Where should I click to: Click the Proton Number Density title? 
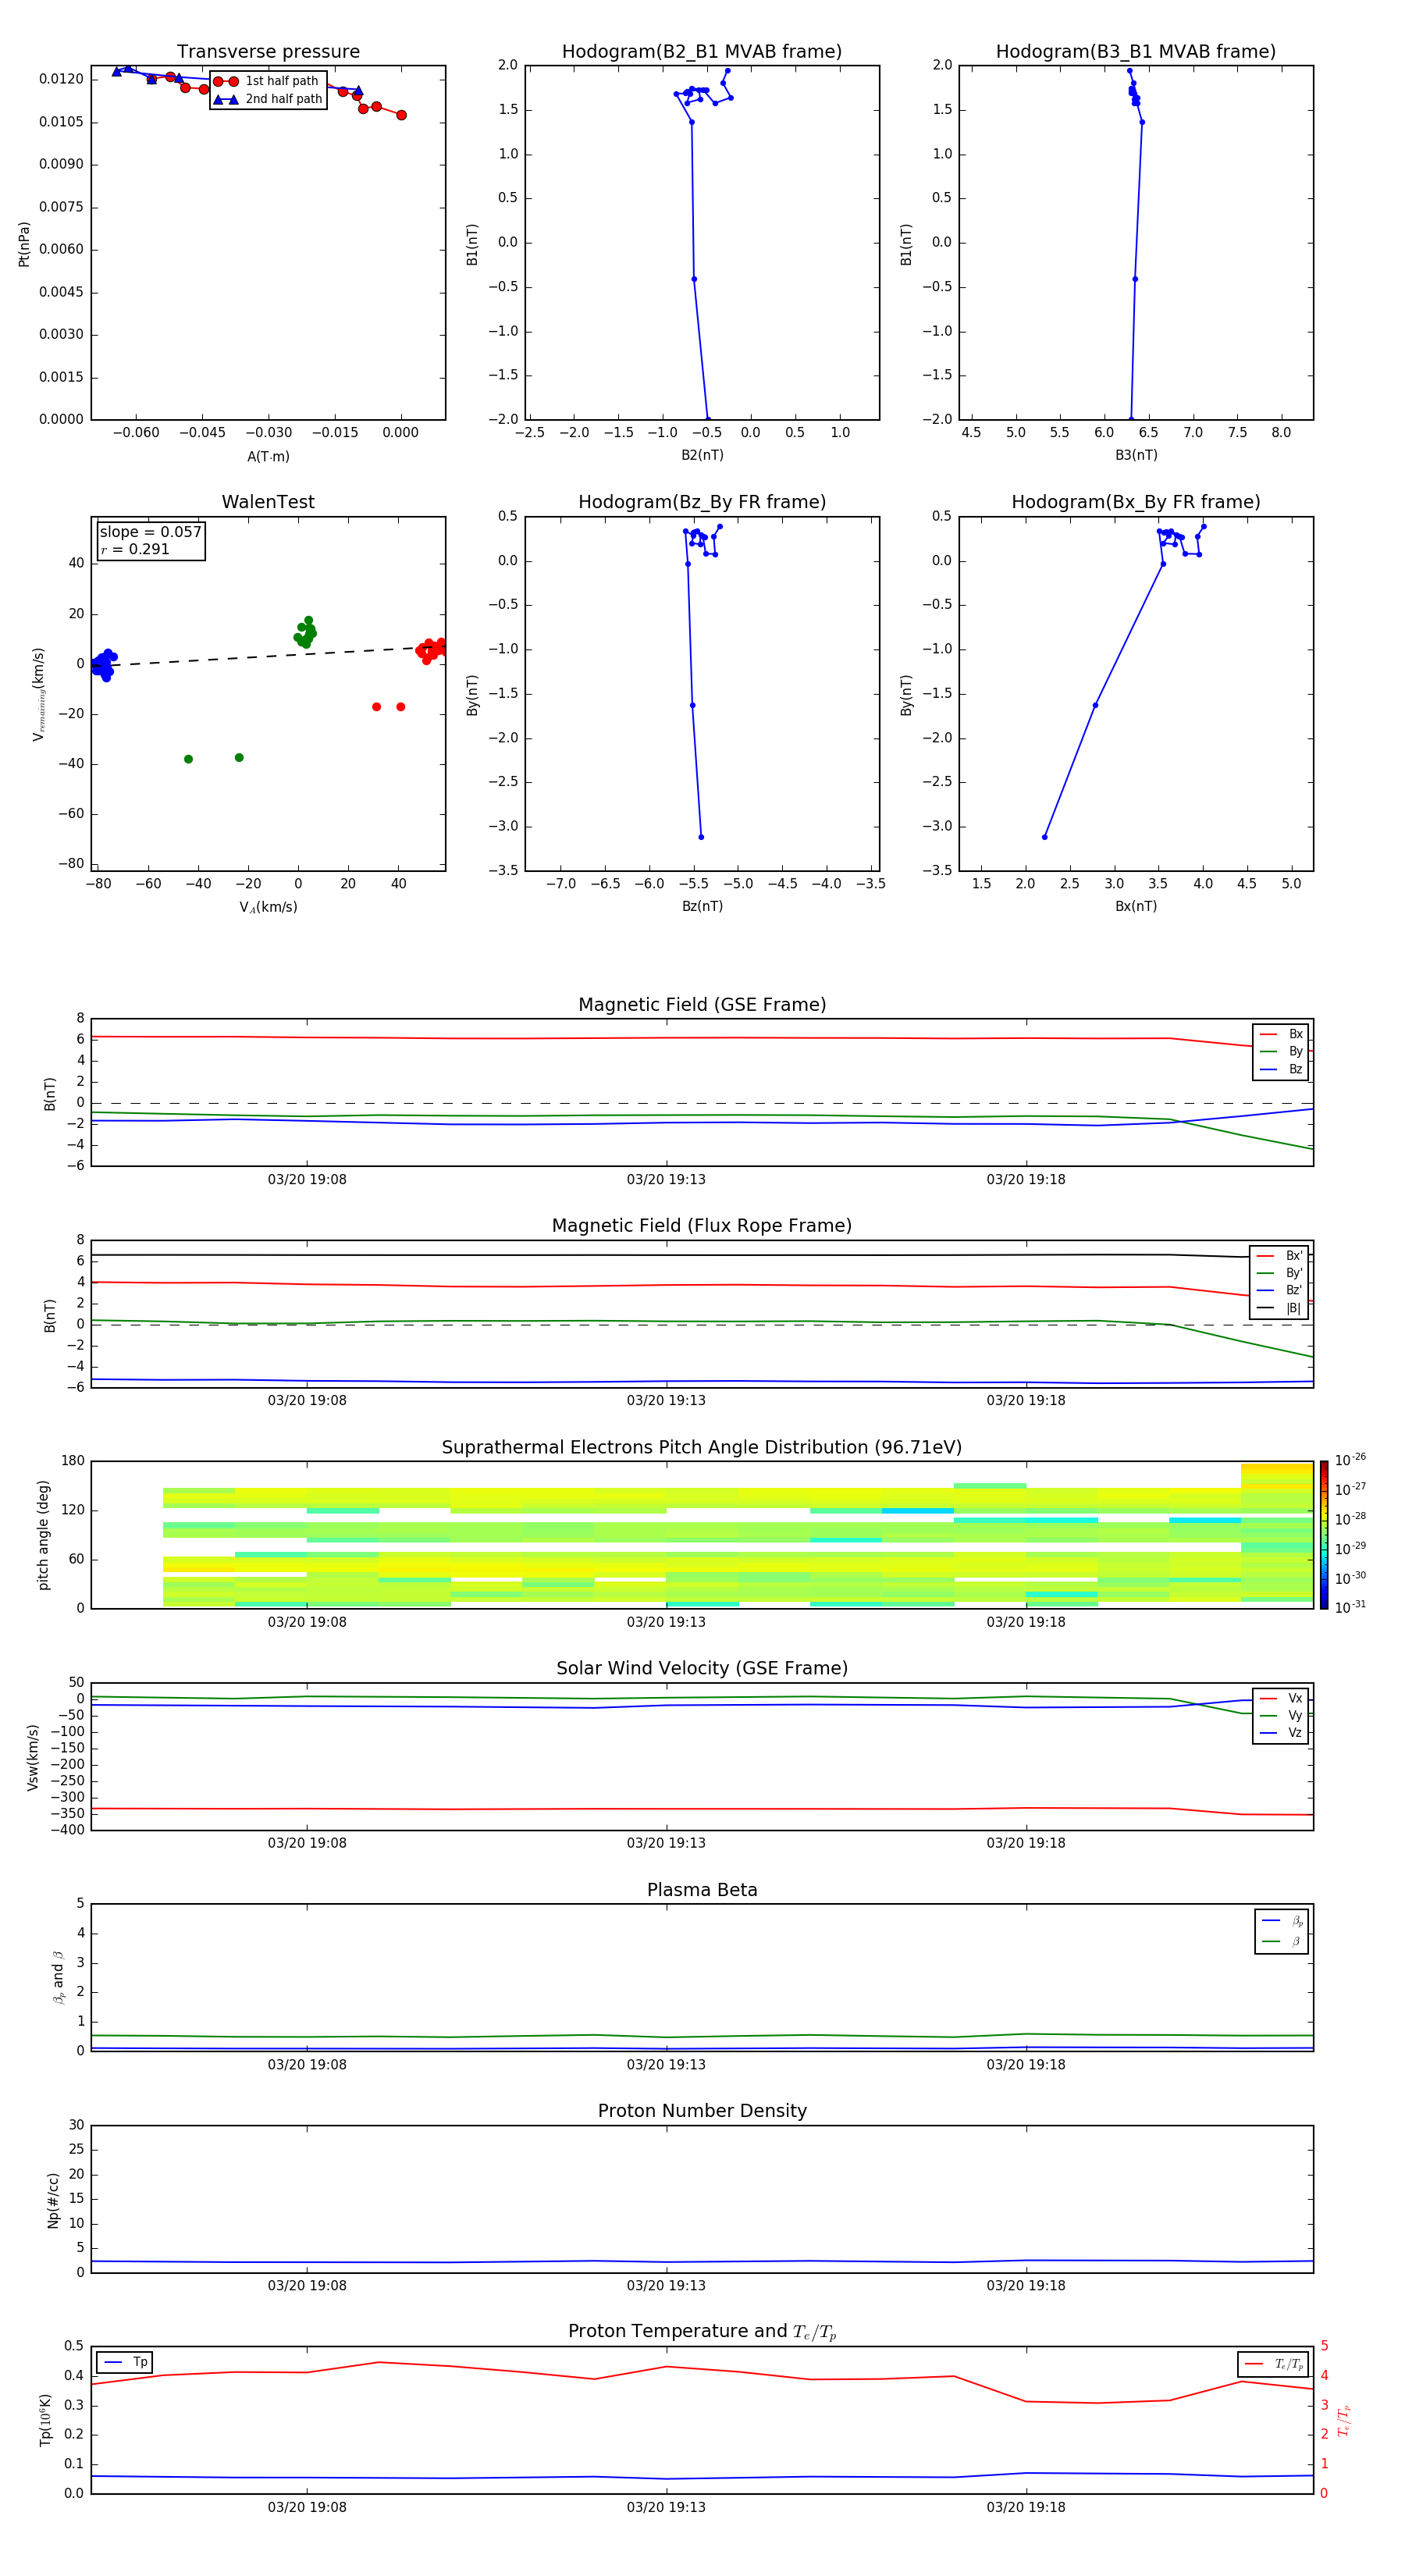tap(702, 2111)
